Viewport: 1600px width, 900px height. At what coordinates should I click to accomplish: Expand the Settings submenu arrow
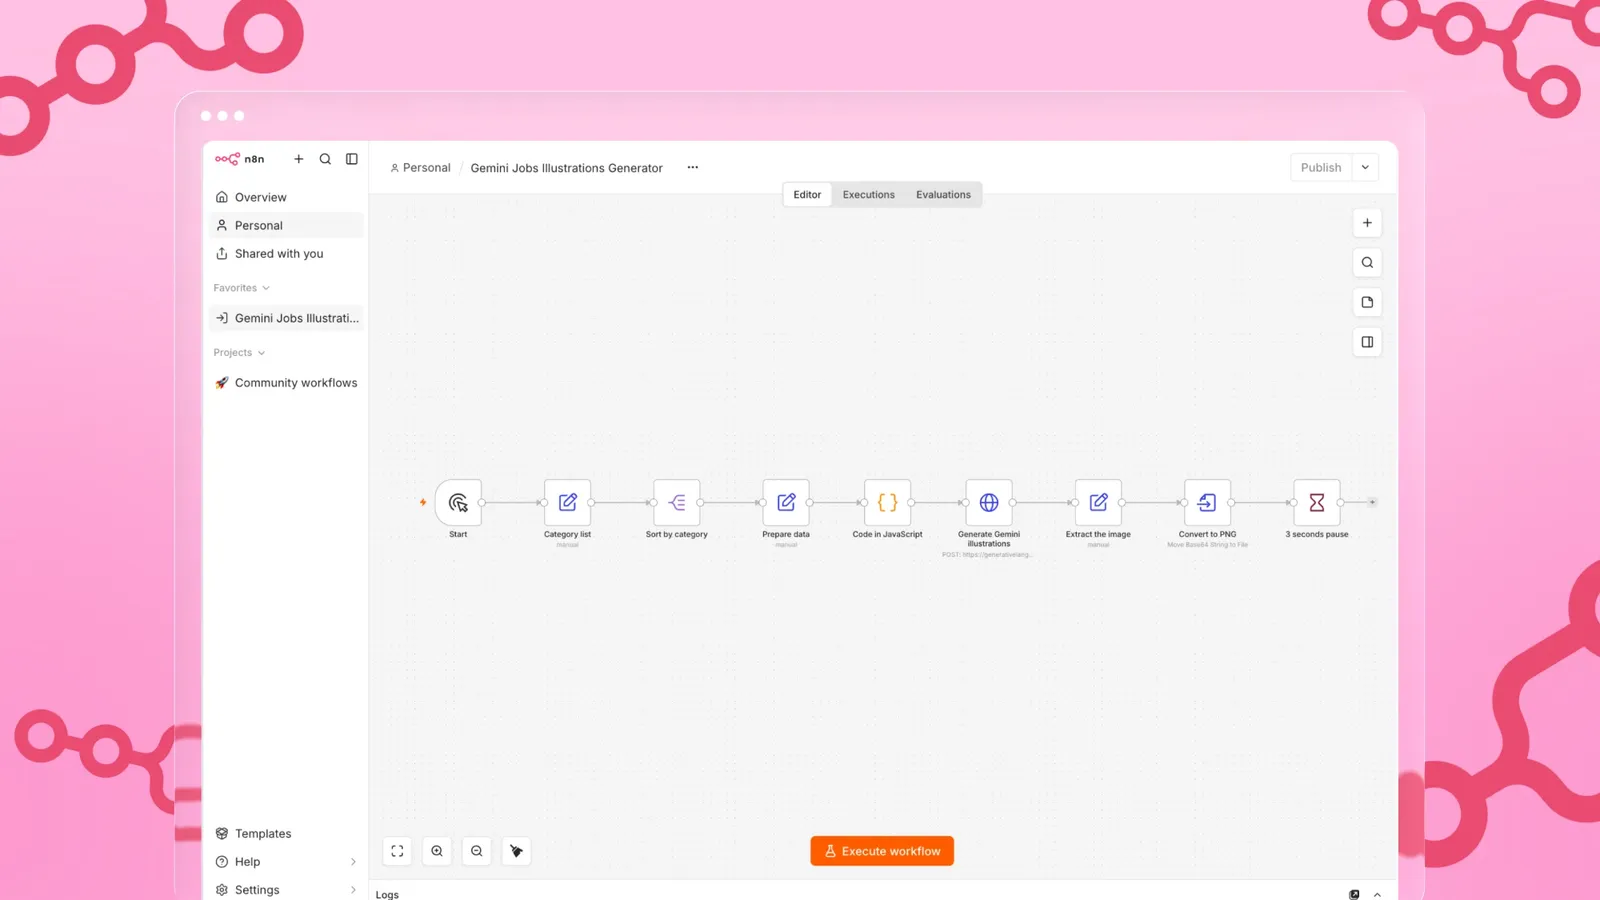click(x=353, y=890)
